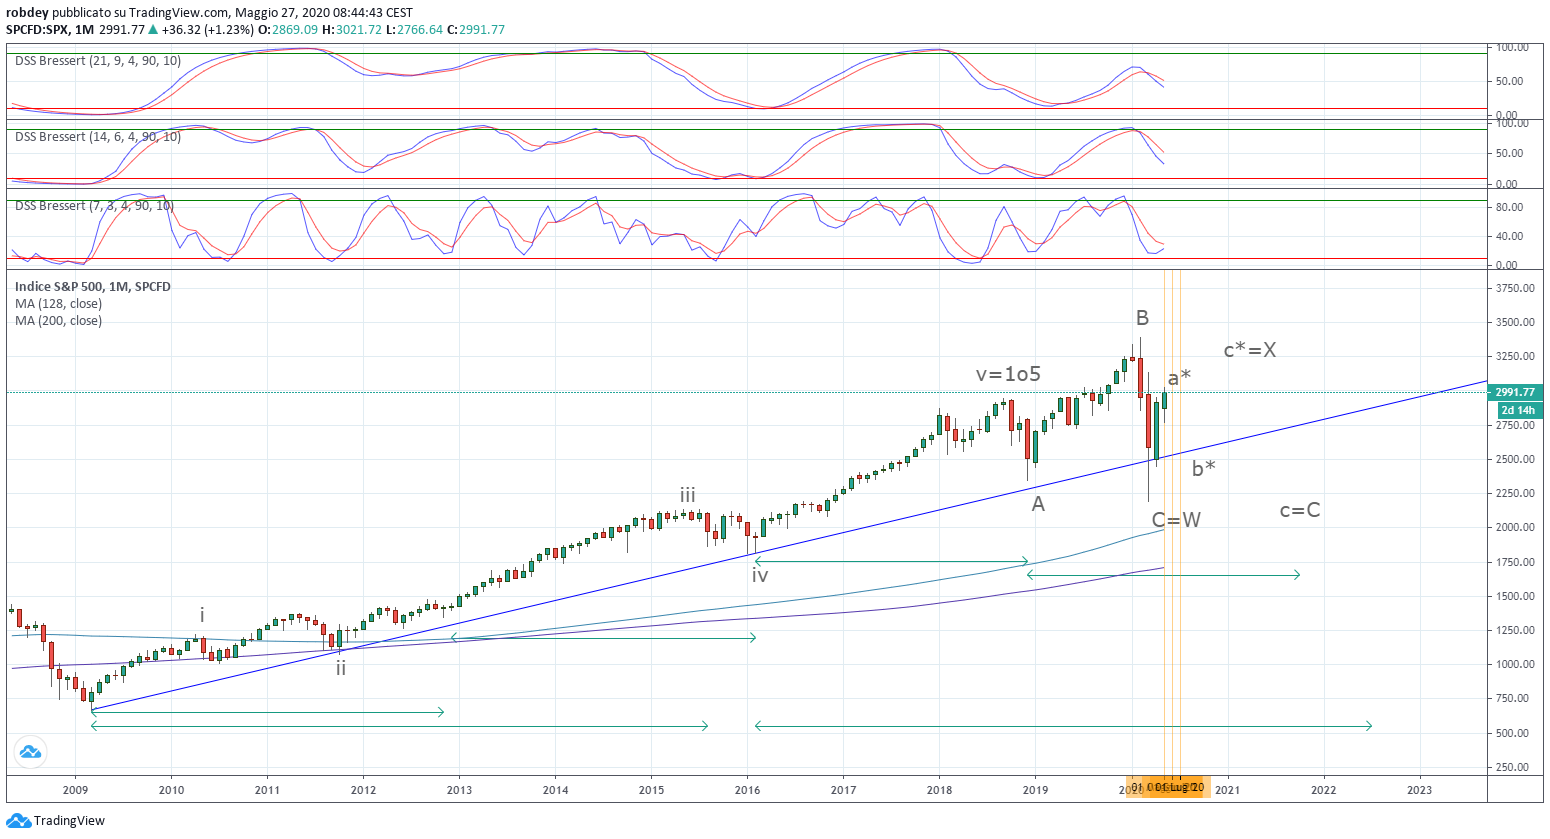Select the ii wave annotation
Image resolution: width=1550 pixels, height=839 pixels.
341,668
